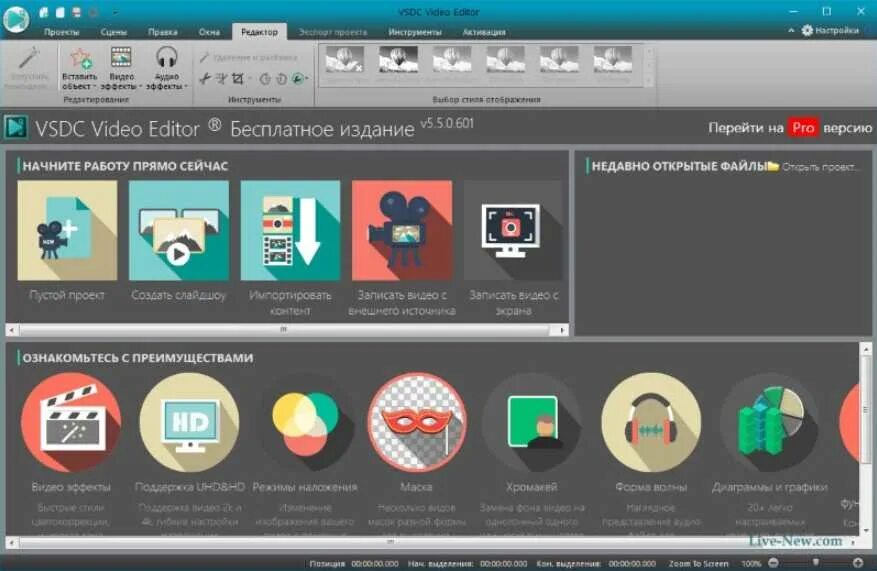Open the Маска feature icon
877x571 pixels.
(417, 422)
